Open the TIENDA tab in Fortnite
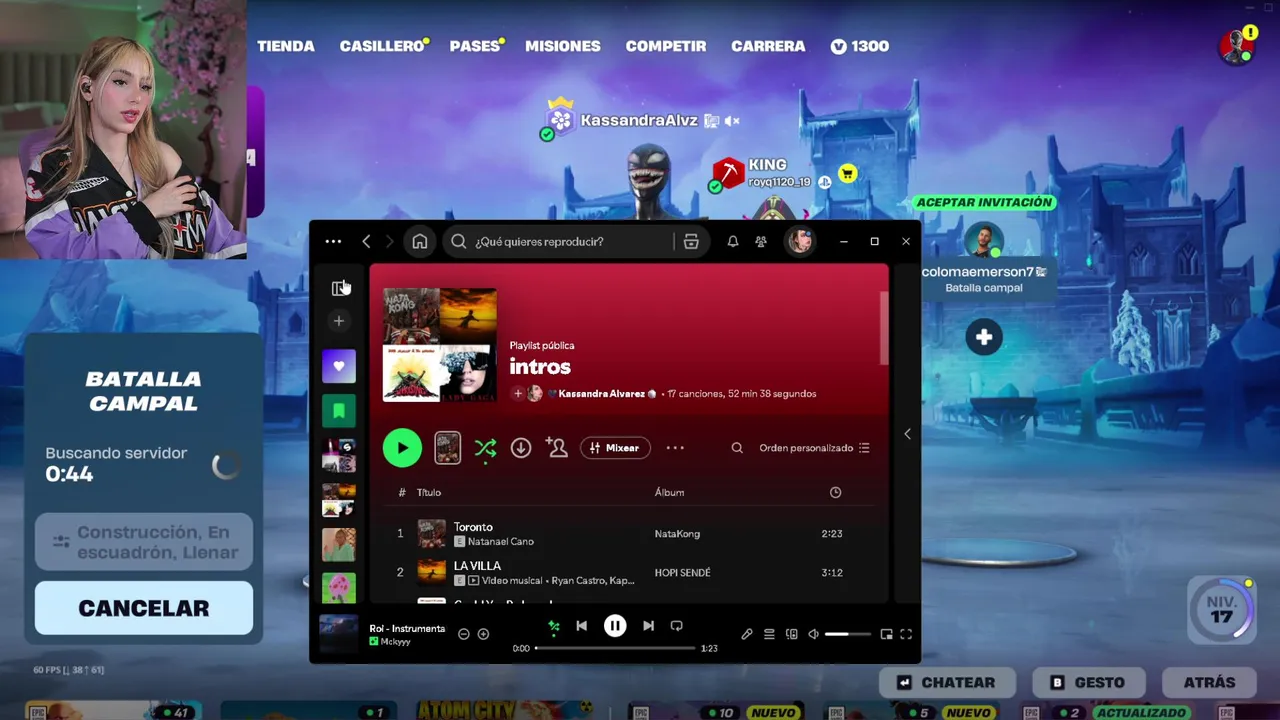Image resolution: width=1280 pixels, height=720 pixels. pyautogui.click(x=286, y=46)
